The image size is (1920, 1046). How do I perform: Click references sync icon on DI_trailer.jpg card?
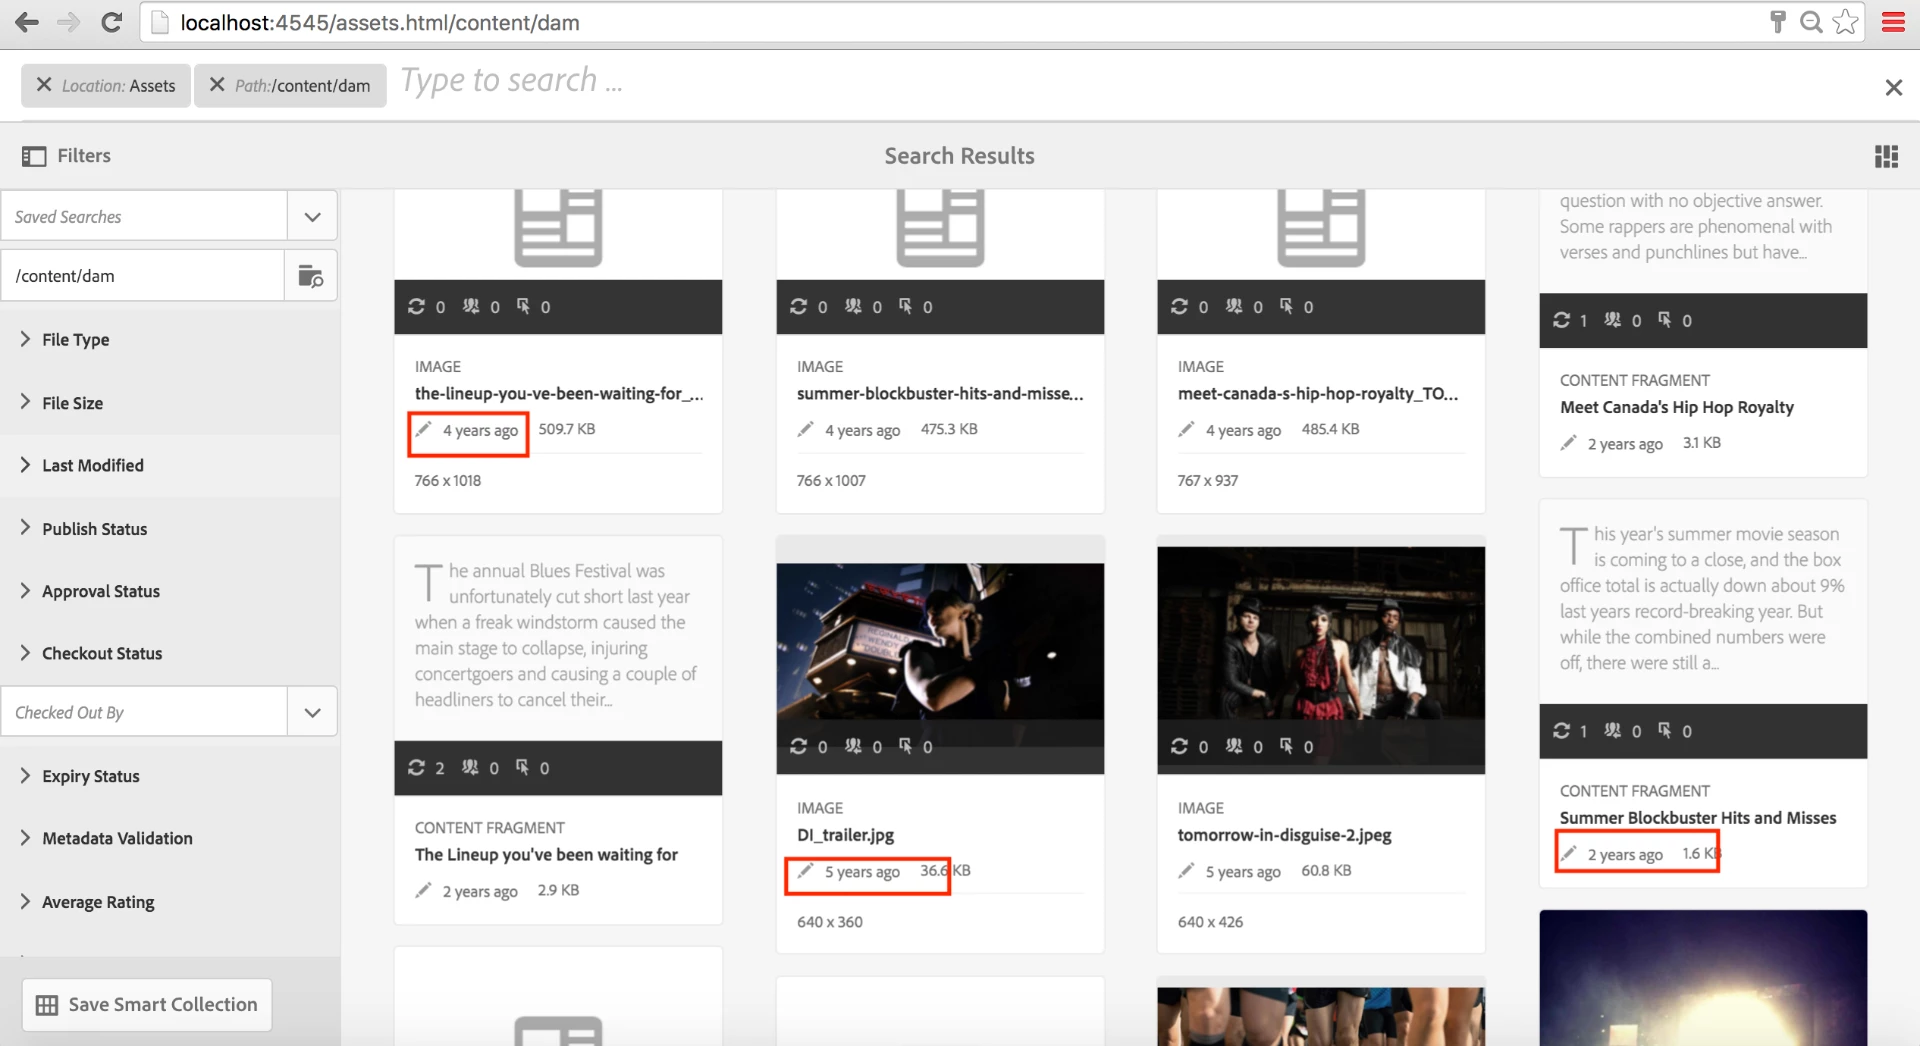click(x=798, y=747)
